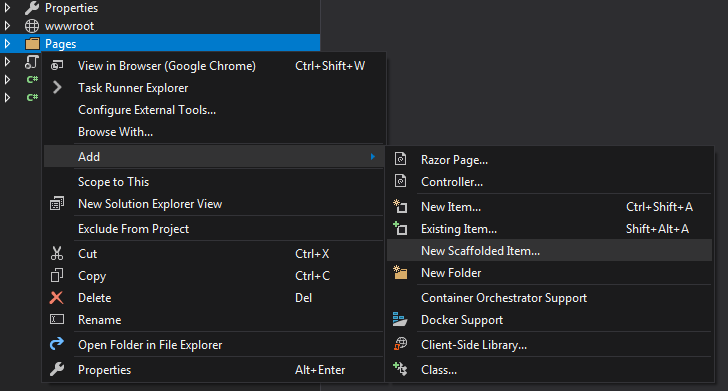
Task: Choose Browse With...
Action: [214, 132]
